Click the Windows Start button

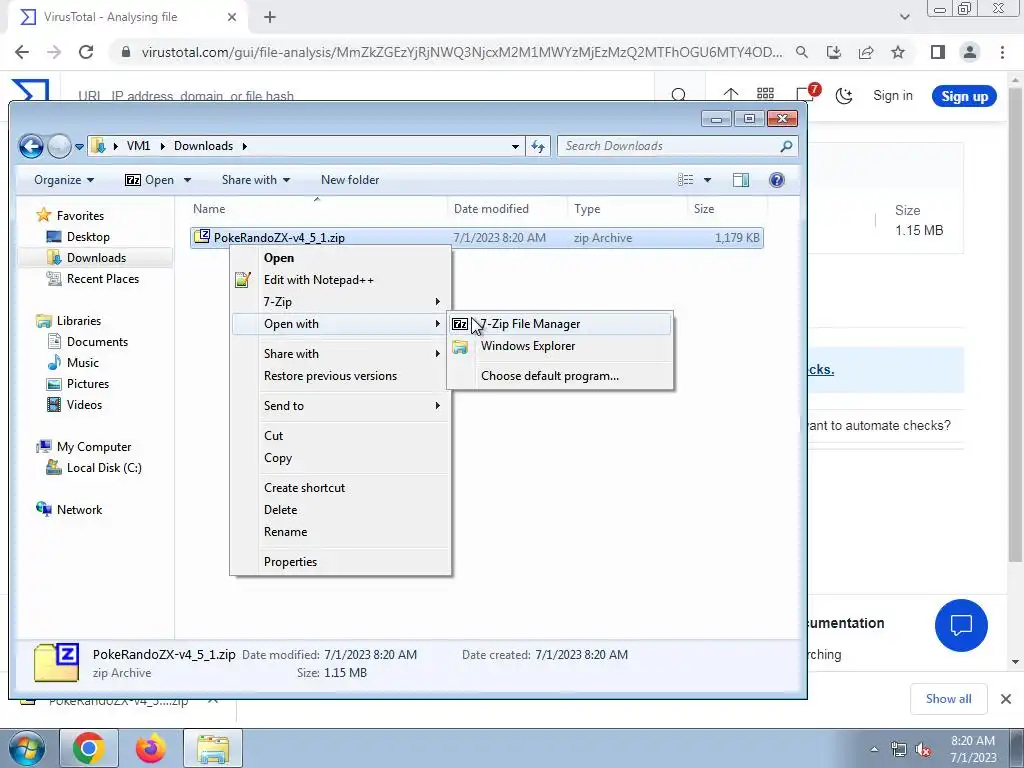pos(26,748)
